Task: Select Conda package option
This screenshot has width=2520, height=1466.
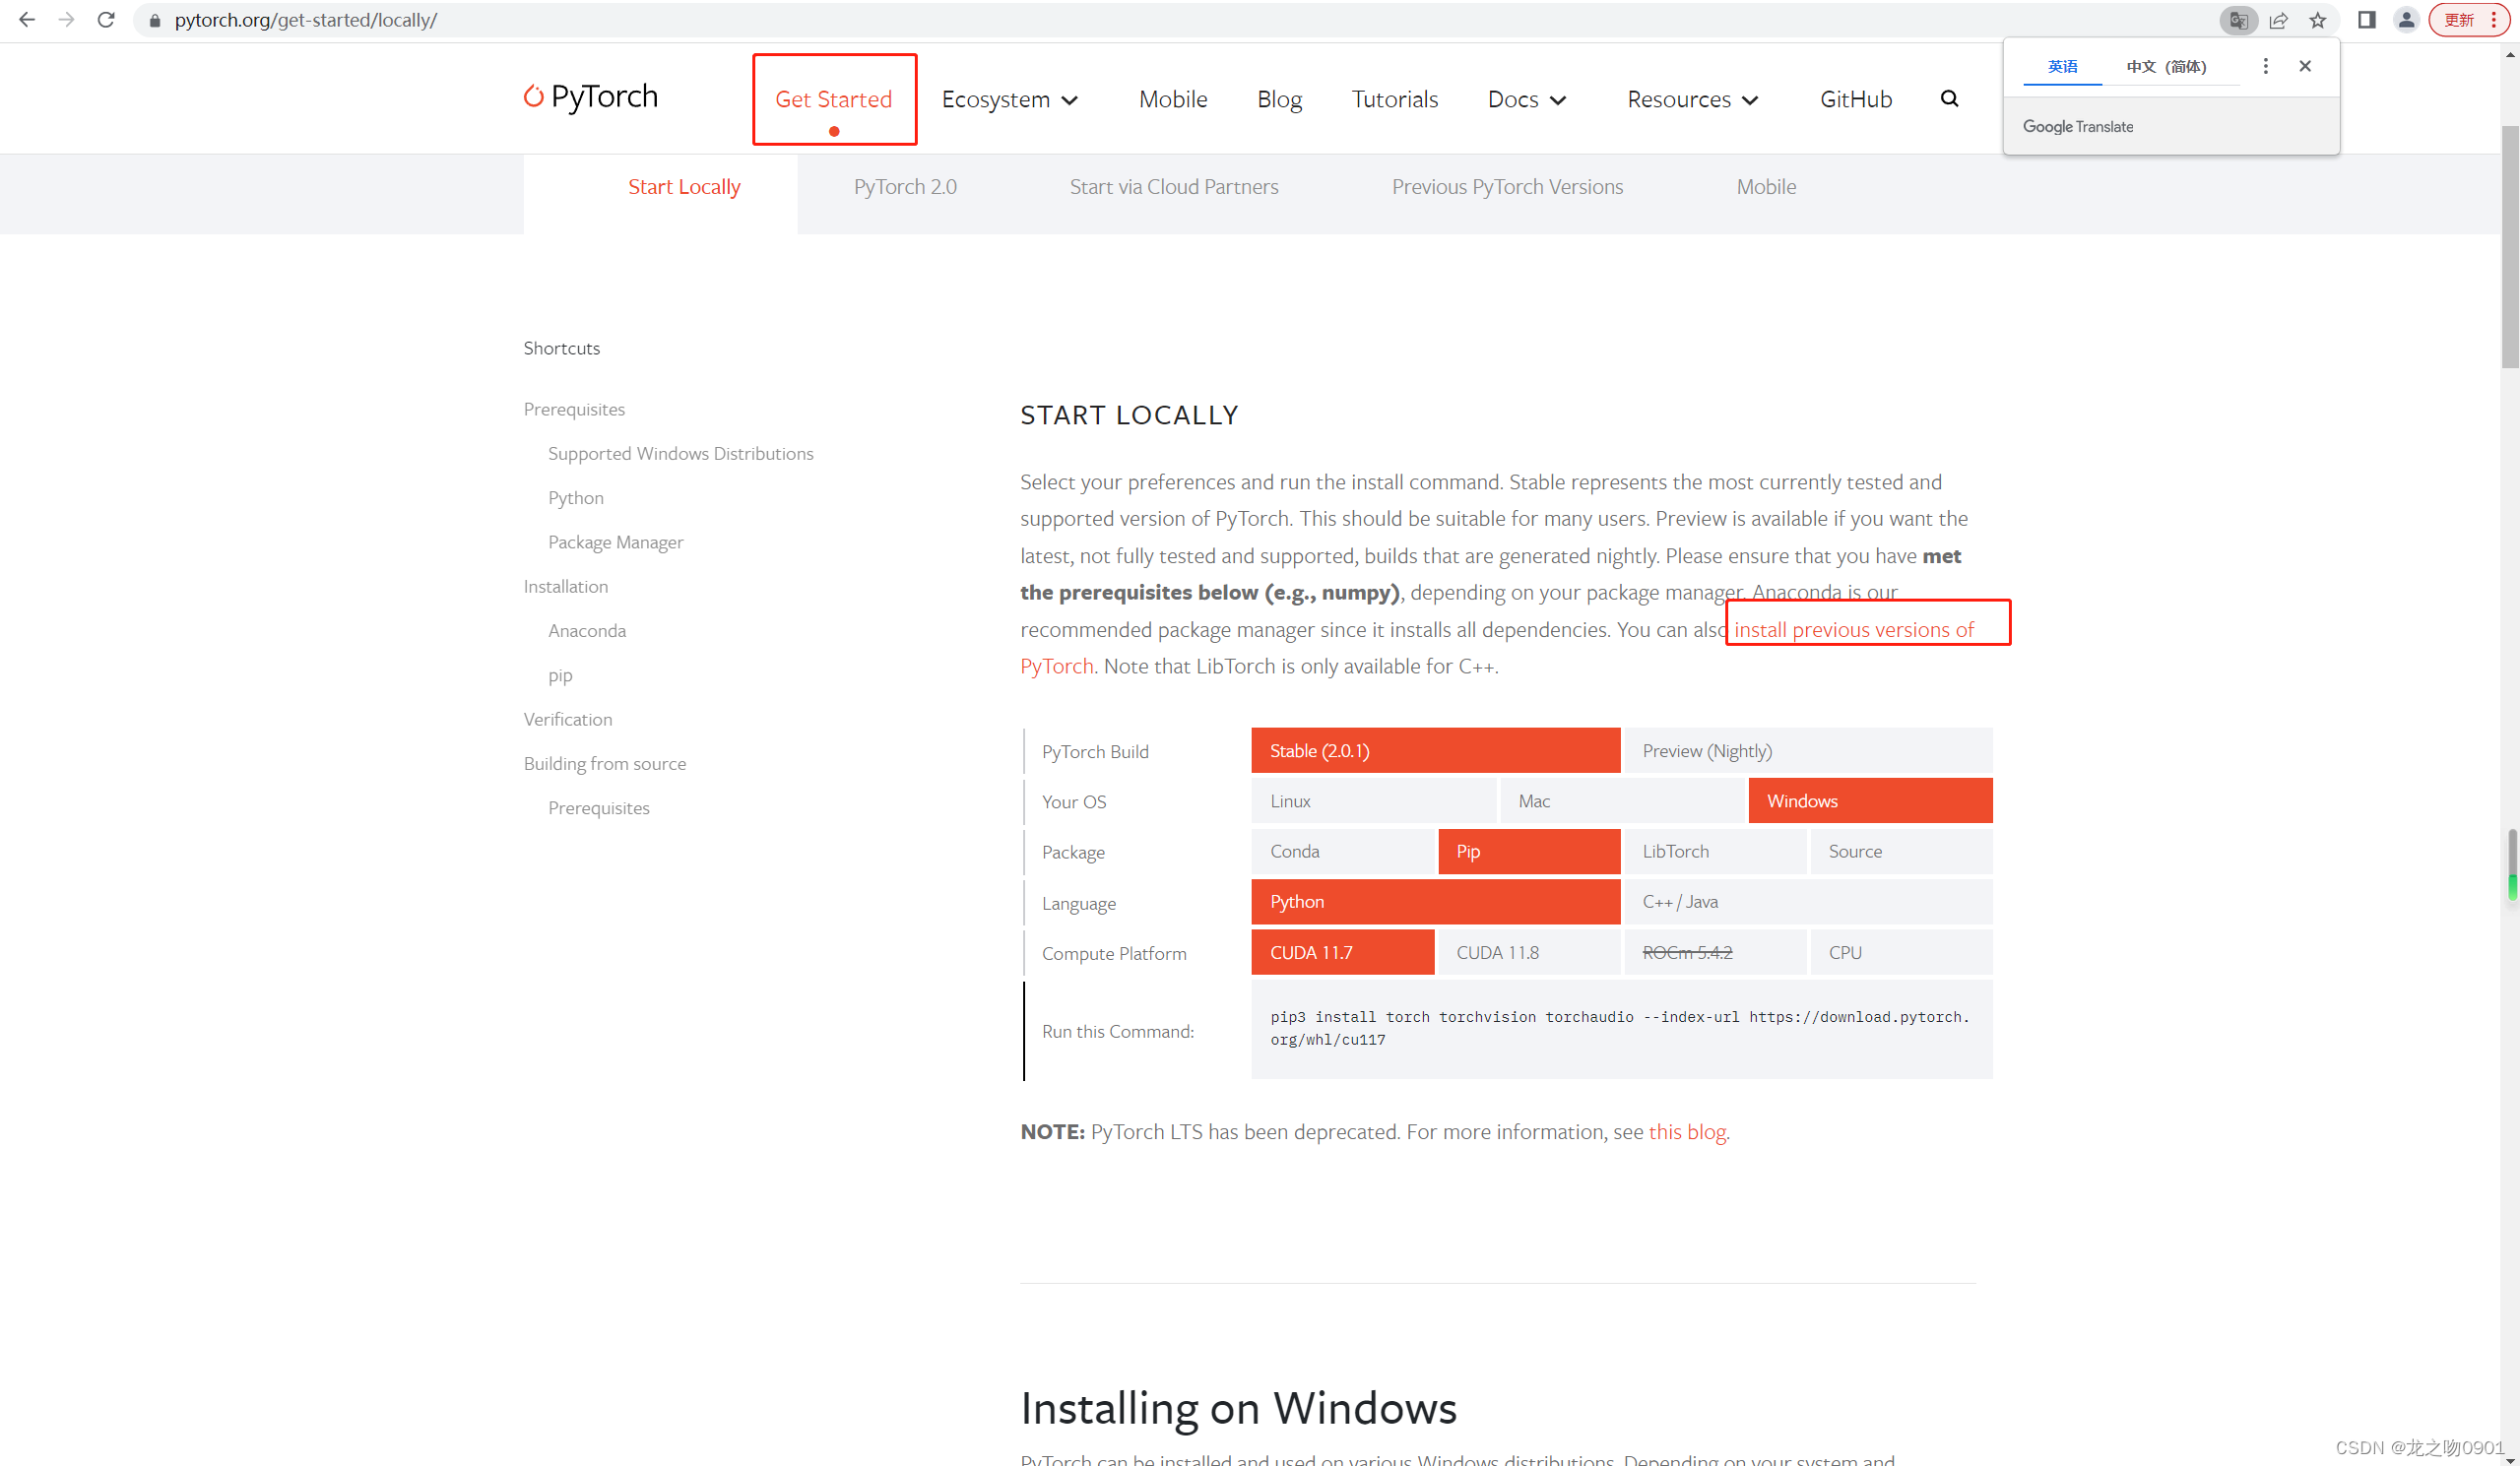Action: coord(1343,851)
